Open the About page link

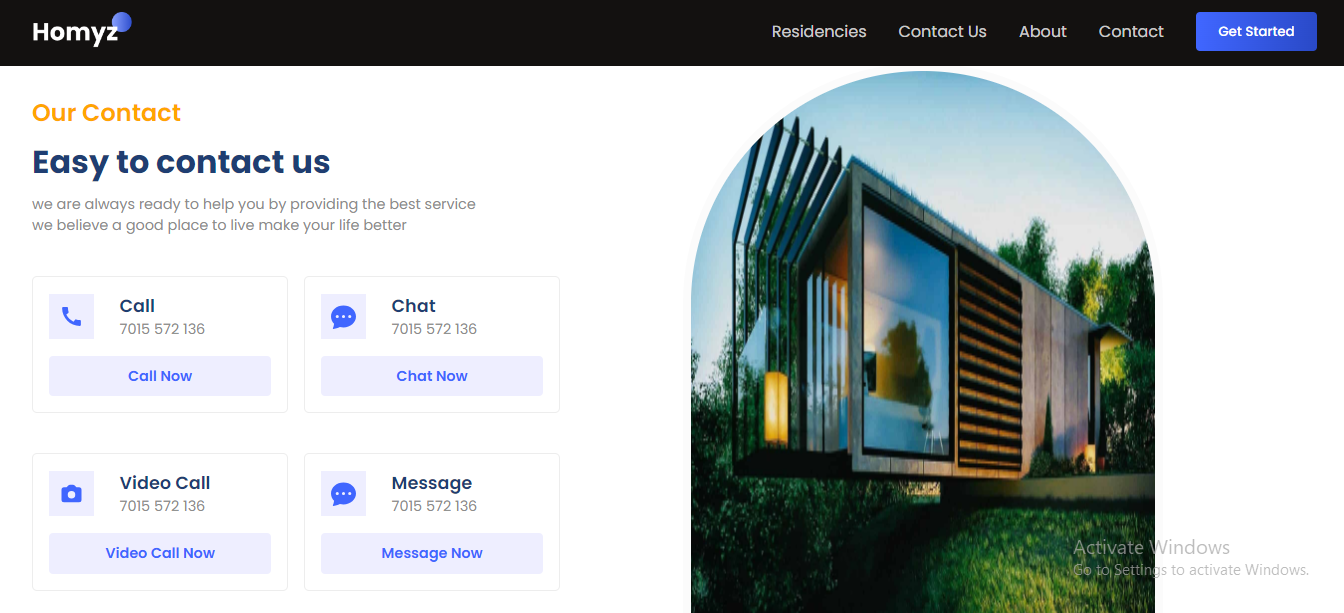1043,32
